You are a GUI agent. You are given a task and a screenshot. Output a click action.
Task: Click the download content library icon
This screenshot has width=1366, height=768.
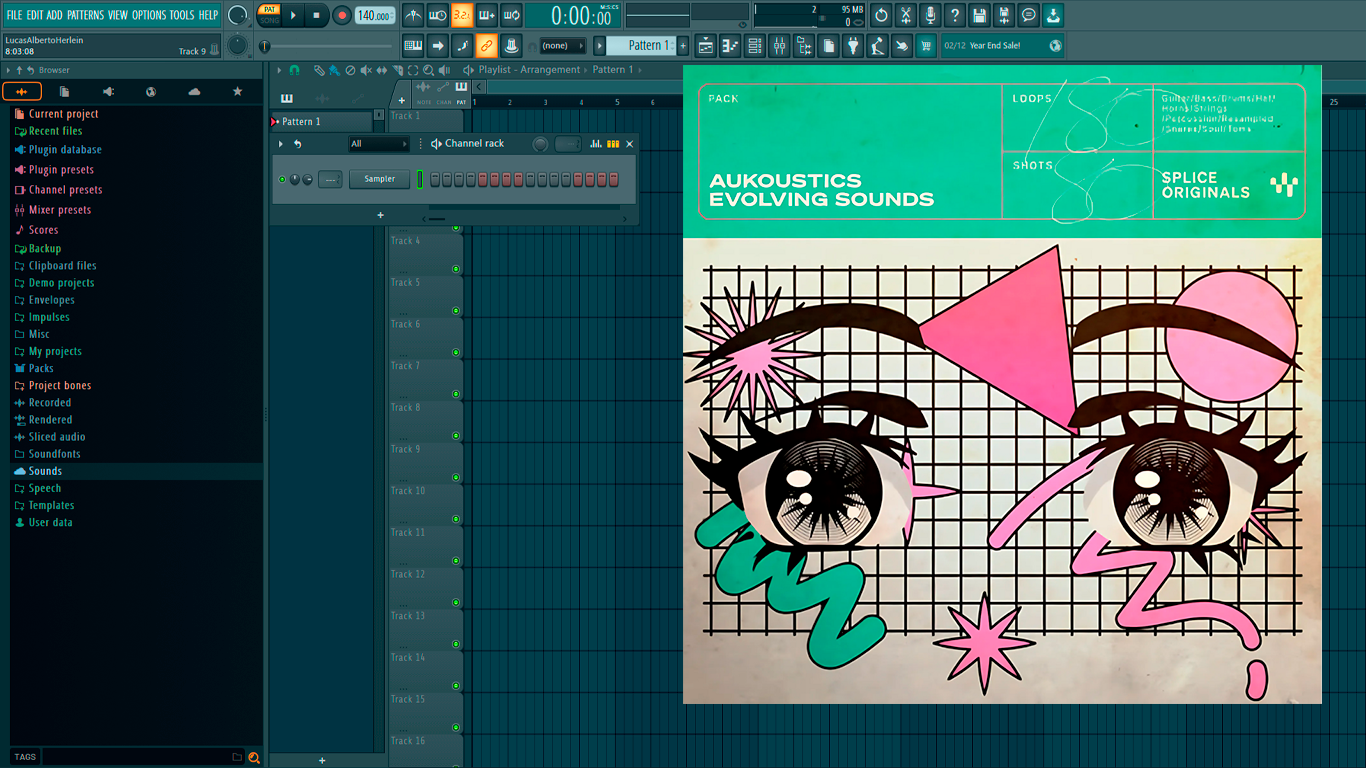(x=1054, y=15)
